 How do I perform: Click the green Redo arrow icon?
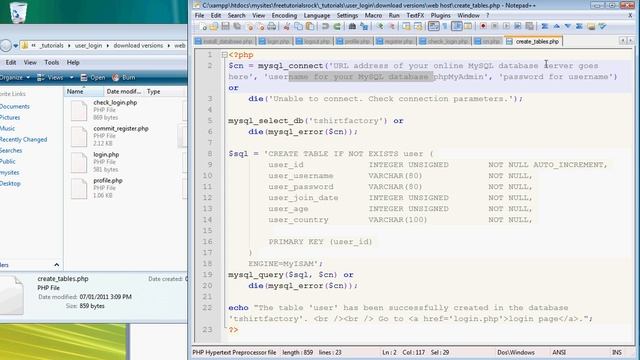[x=337, y=27]
